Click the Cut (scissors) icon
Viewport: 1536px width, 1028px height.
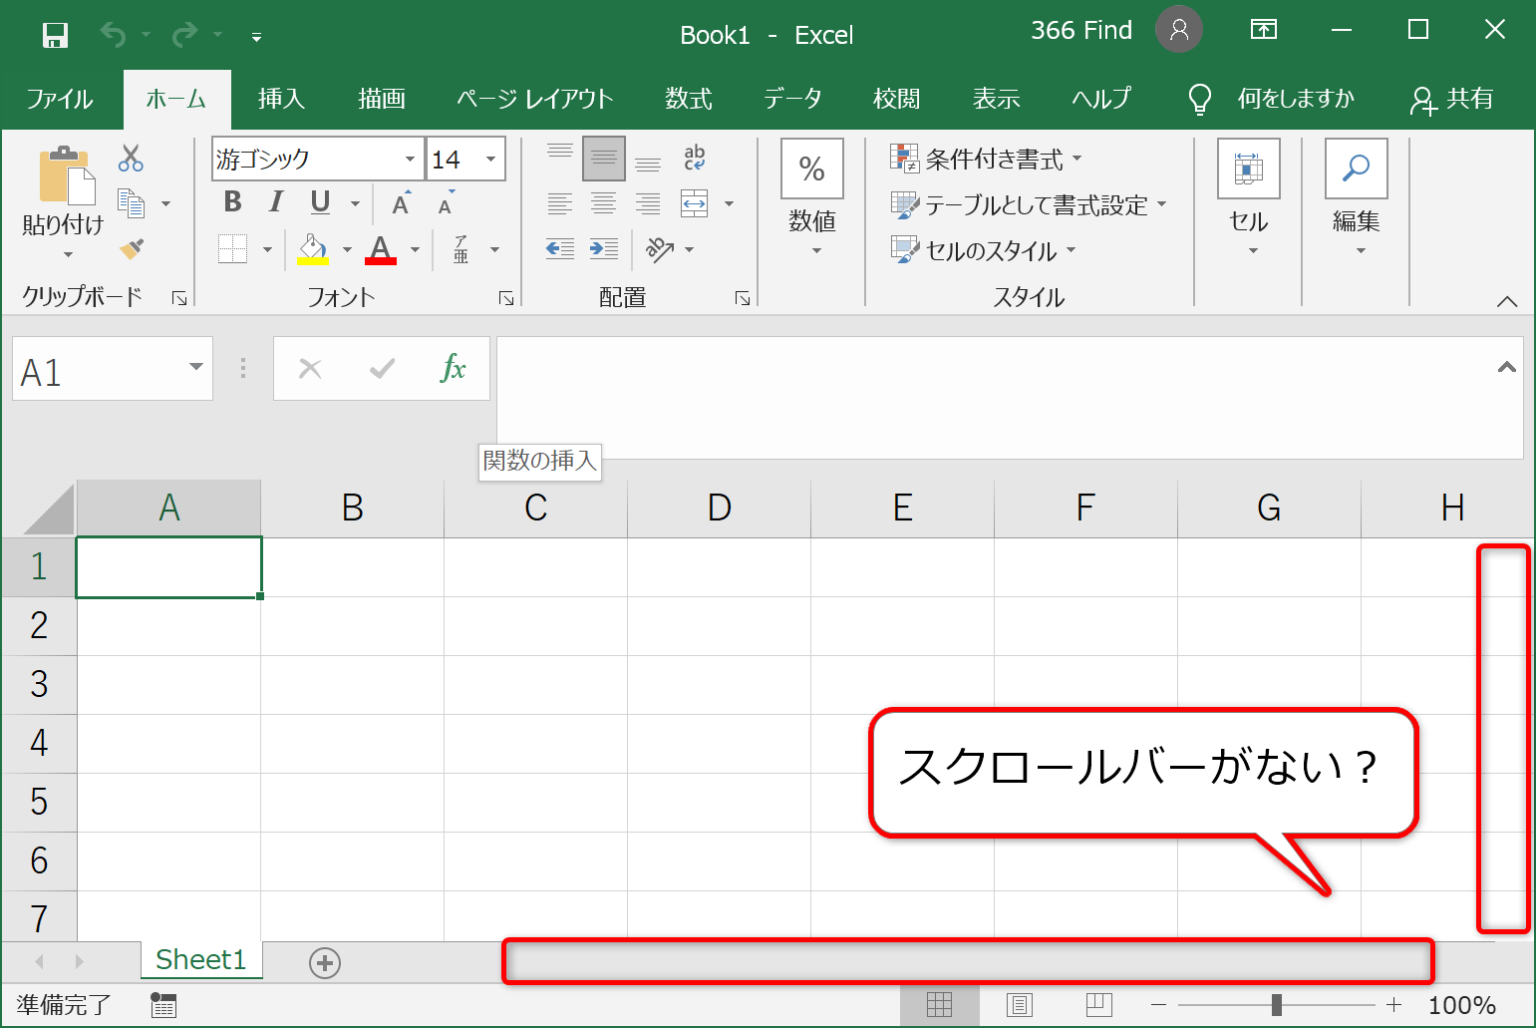pos(130,158)
